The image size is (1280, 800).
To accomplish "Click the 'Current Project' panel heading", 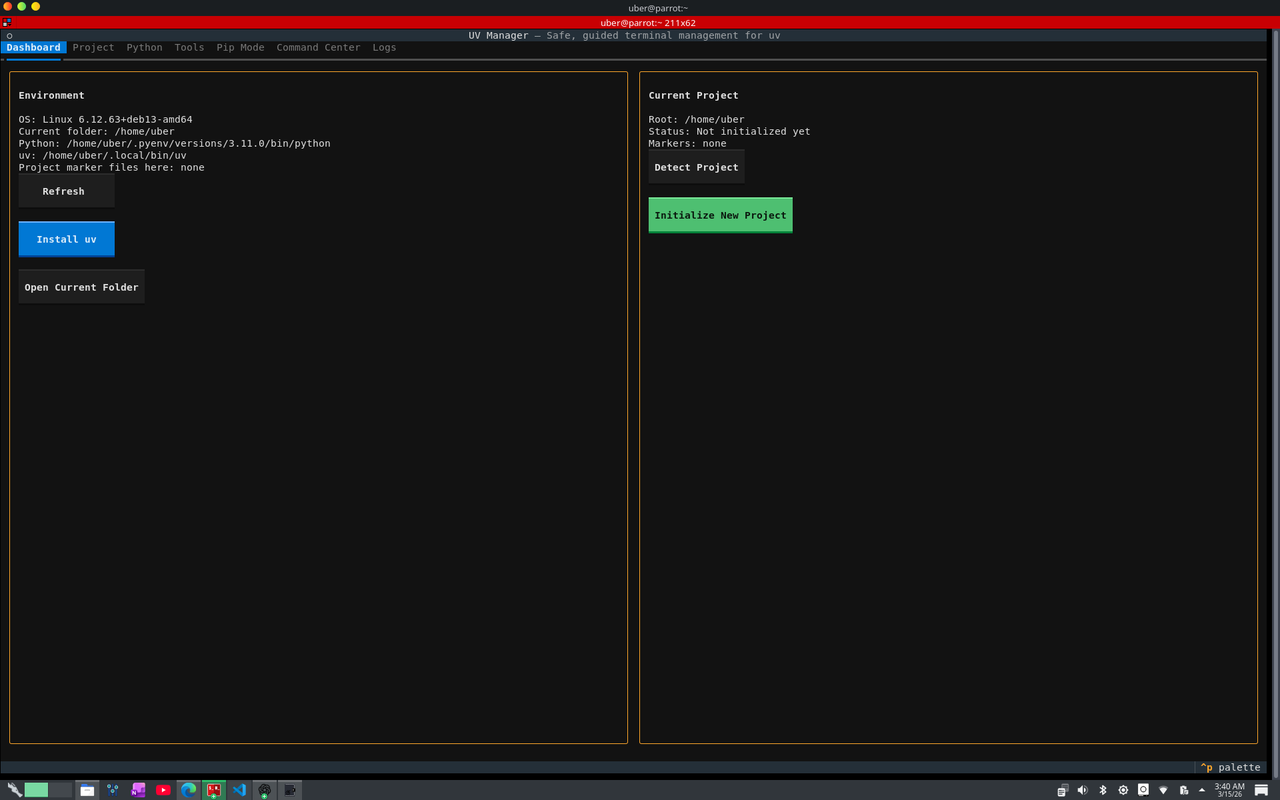I will pos(693,95).
